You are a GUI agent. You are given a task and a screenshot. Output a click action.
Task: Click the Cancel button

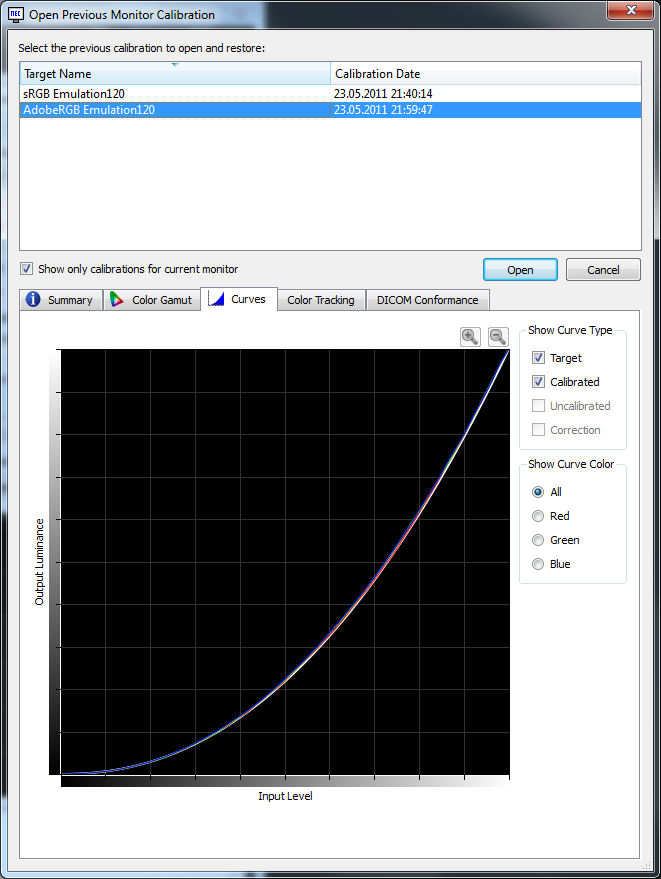(x=603, y=270)
